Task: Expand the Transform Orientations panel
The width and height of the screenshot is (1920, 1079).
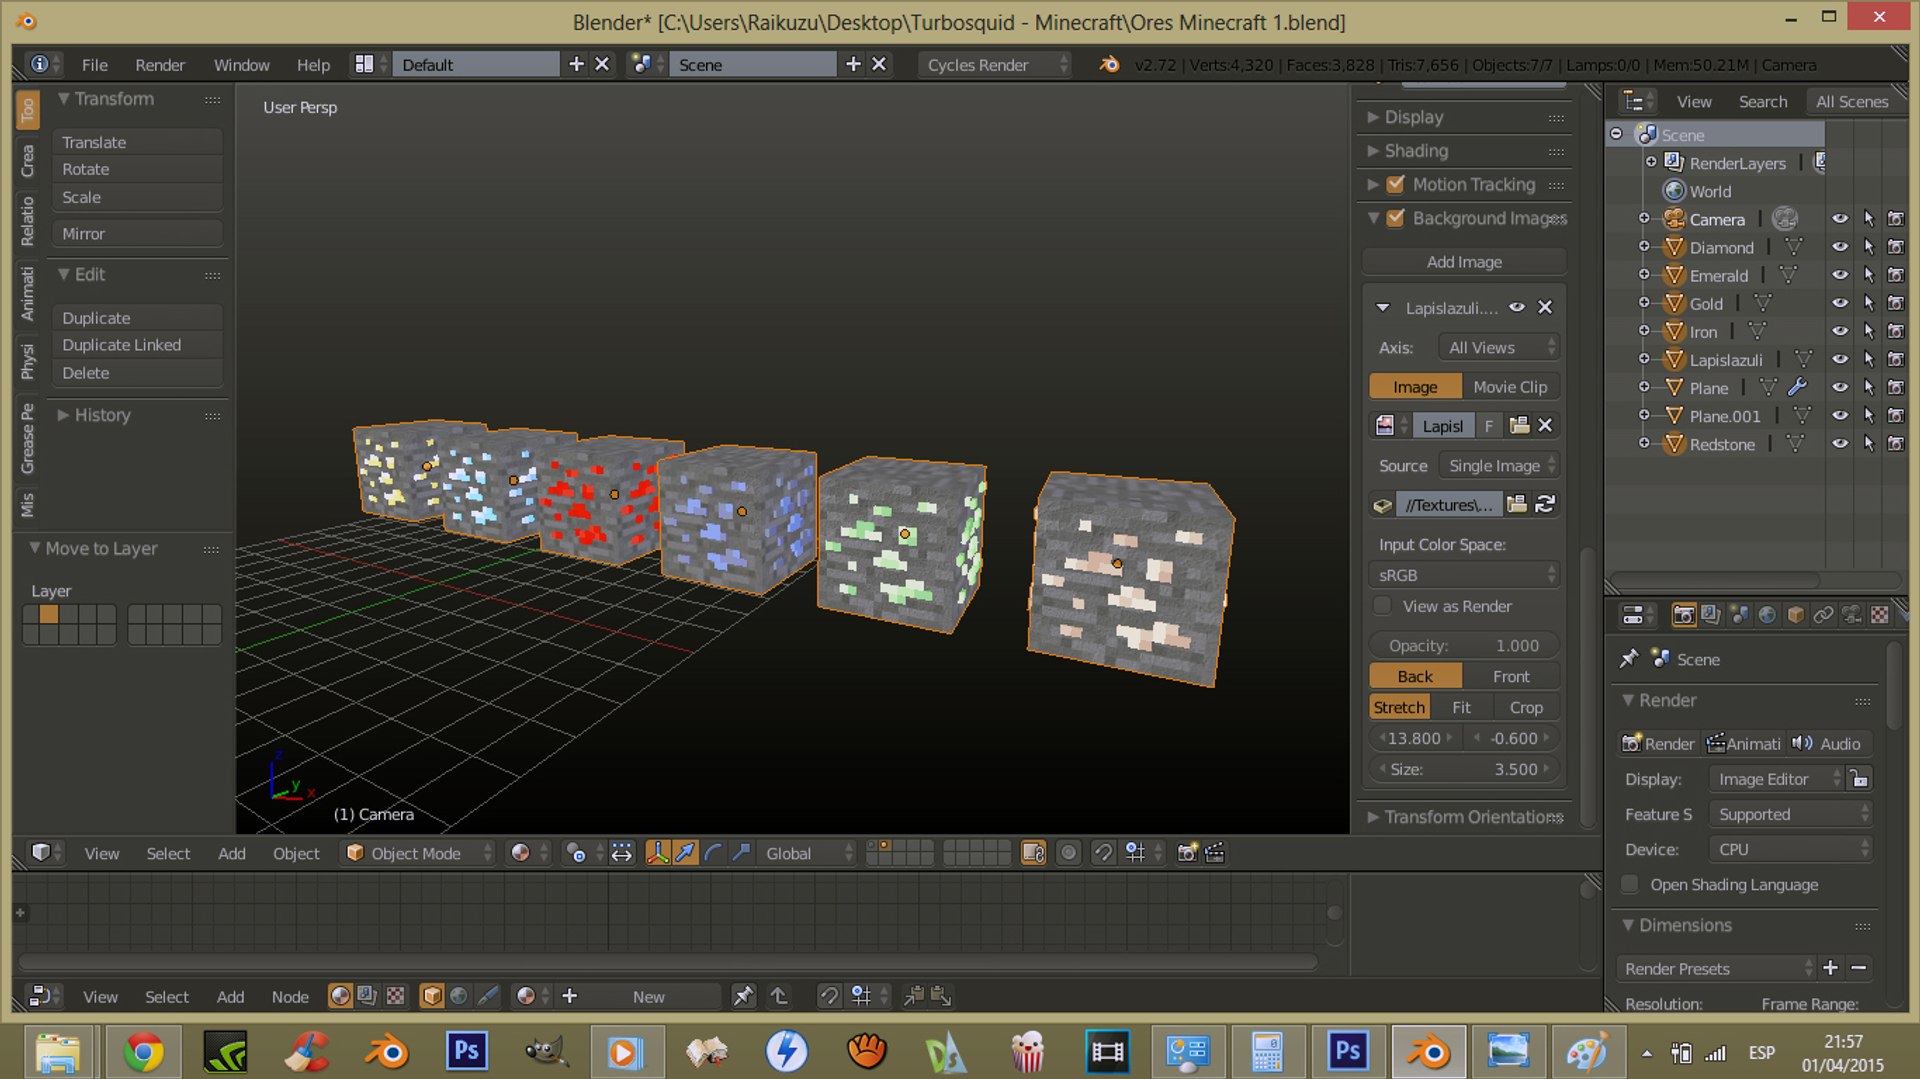Action: click(x=1465, y=817)
